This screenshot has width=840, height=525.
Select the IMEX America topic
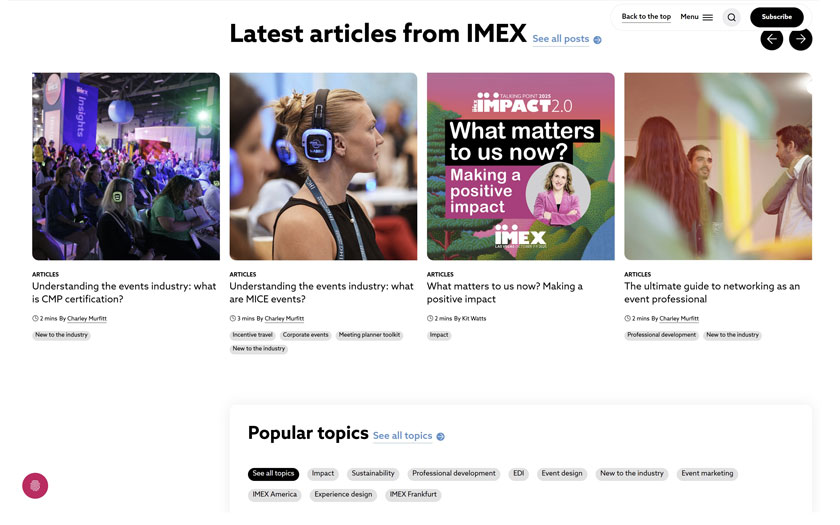(x=275, y=494)
